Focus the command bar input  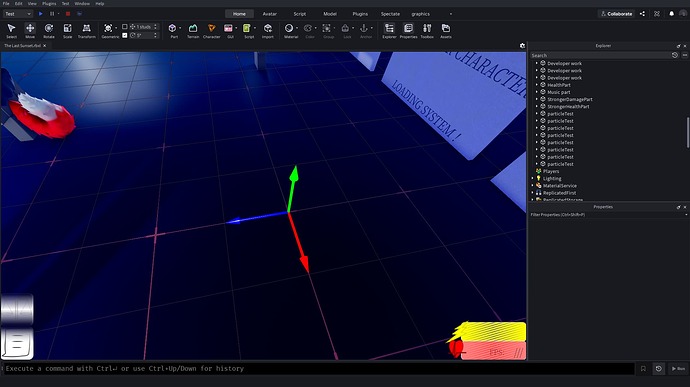point(319,369)
